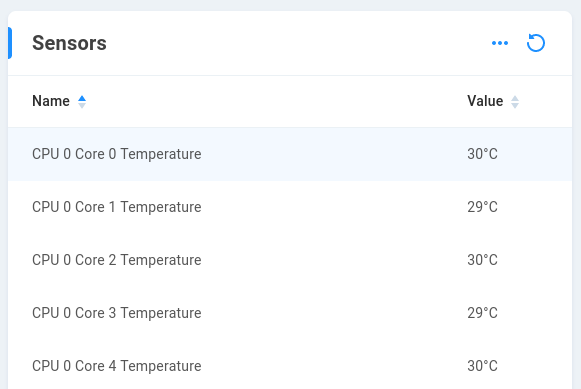The height and width of the screenshot is (389, 581).
Task: Click the 29°C value for Core 3
Action: (x=482, y=313)
